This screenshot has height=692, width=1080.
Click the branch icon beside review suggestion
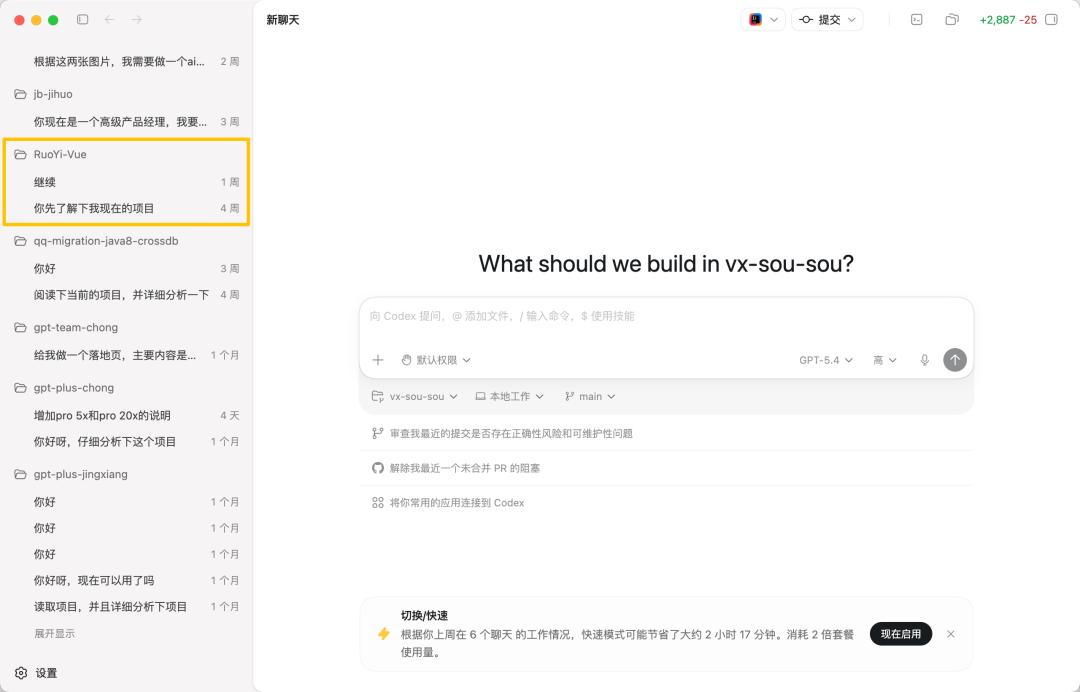pyautogui.click(x=377, y=434)
